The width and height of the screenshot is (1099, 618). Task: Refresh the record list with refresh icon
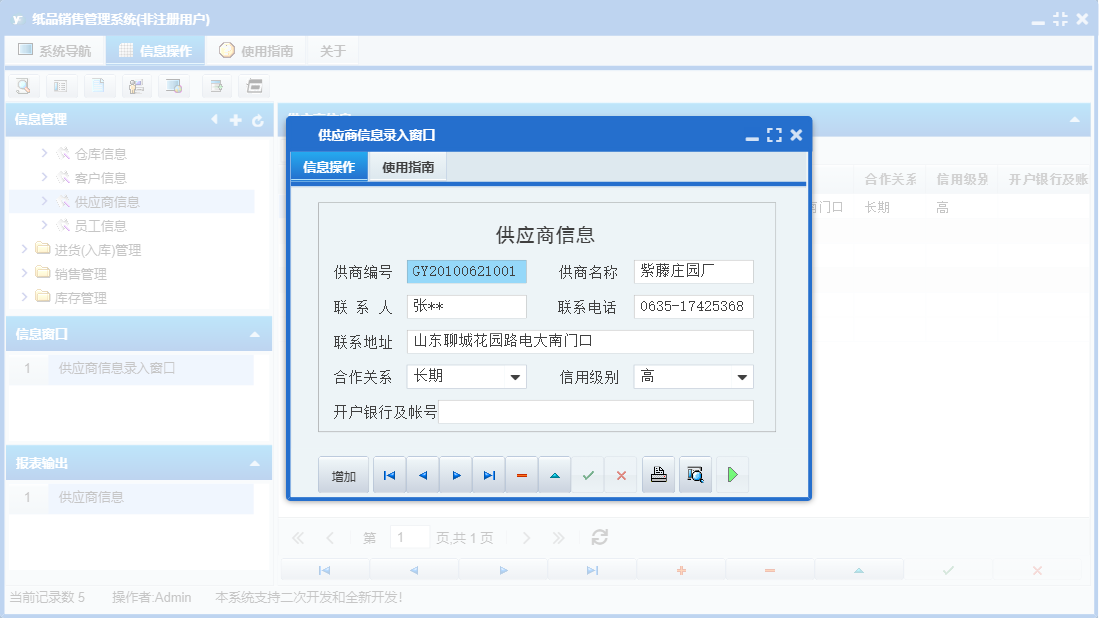pos(598,537)
